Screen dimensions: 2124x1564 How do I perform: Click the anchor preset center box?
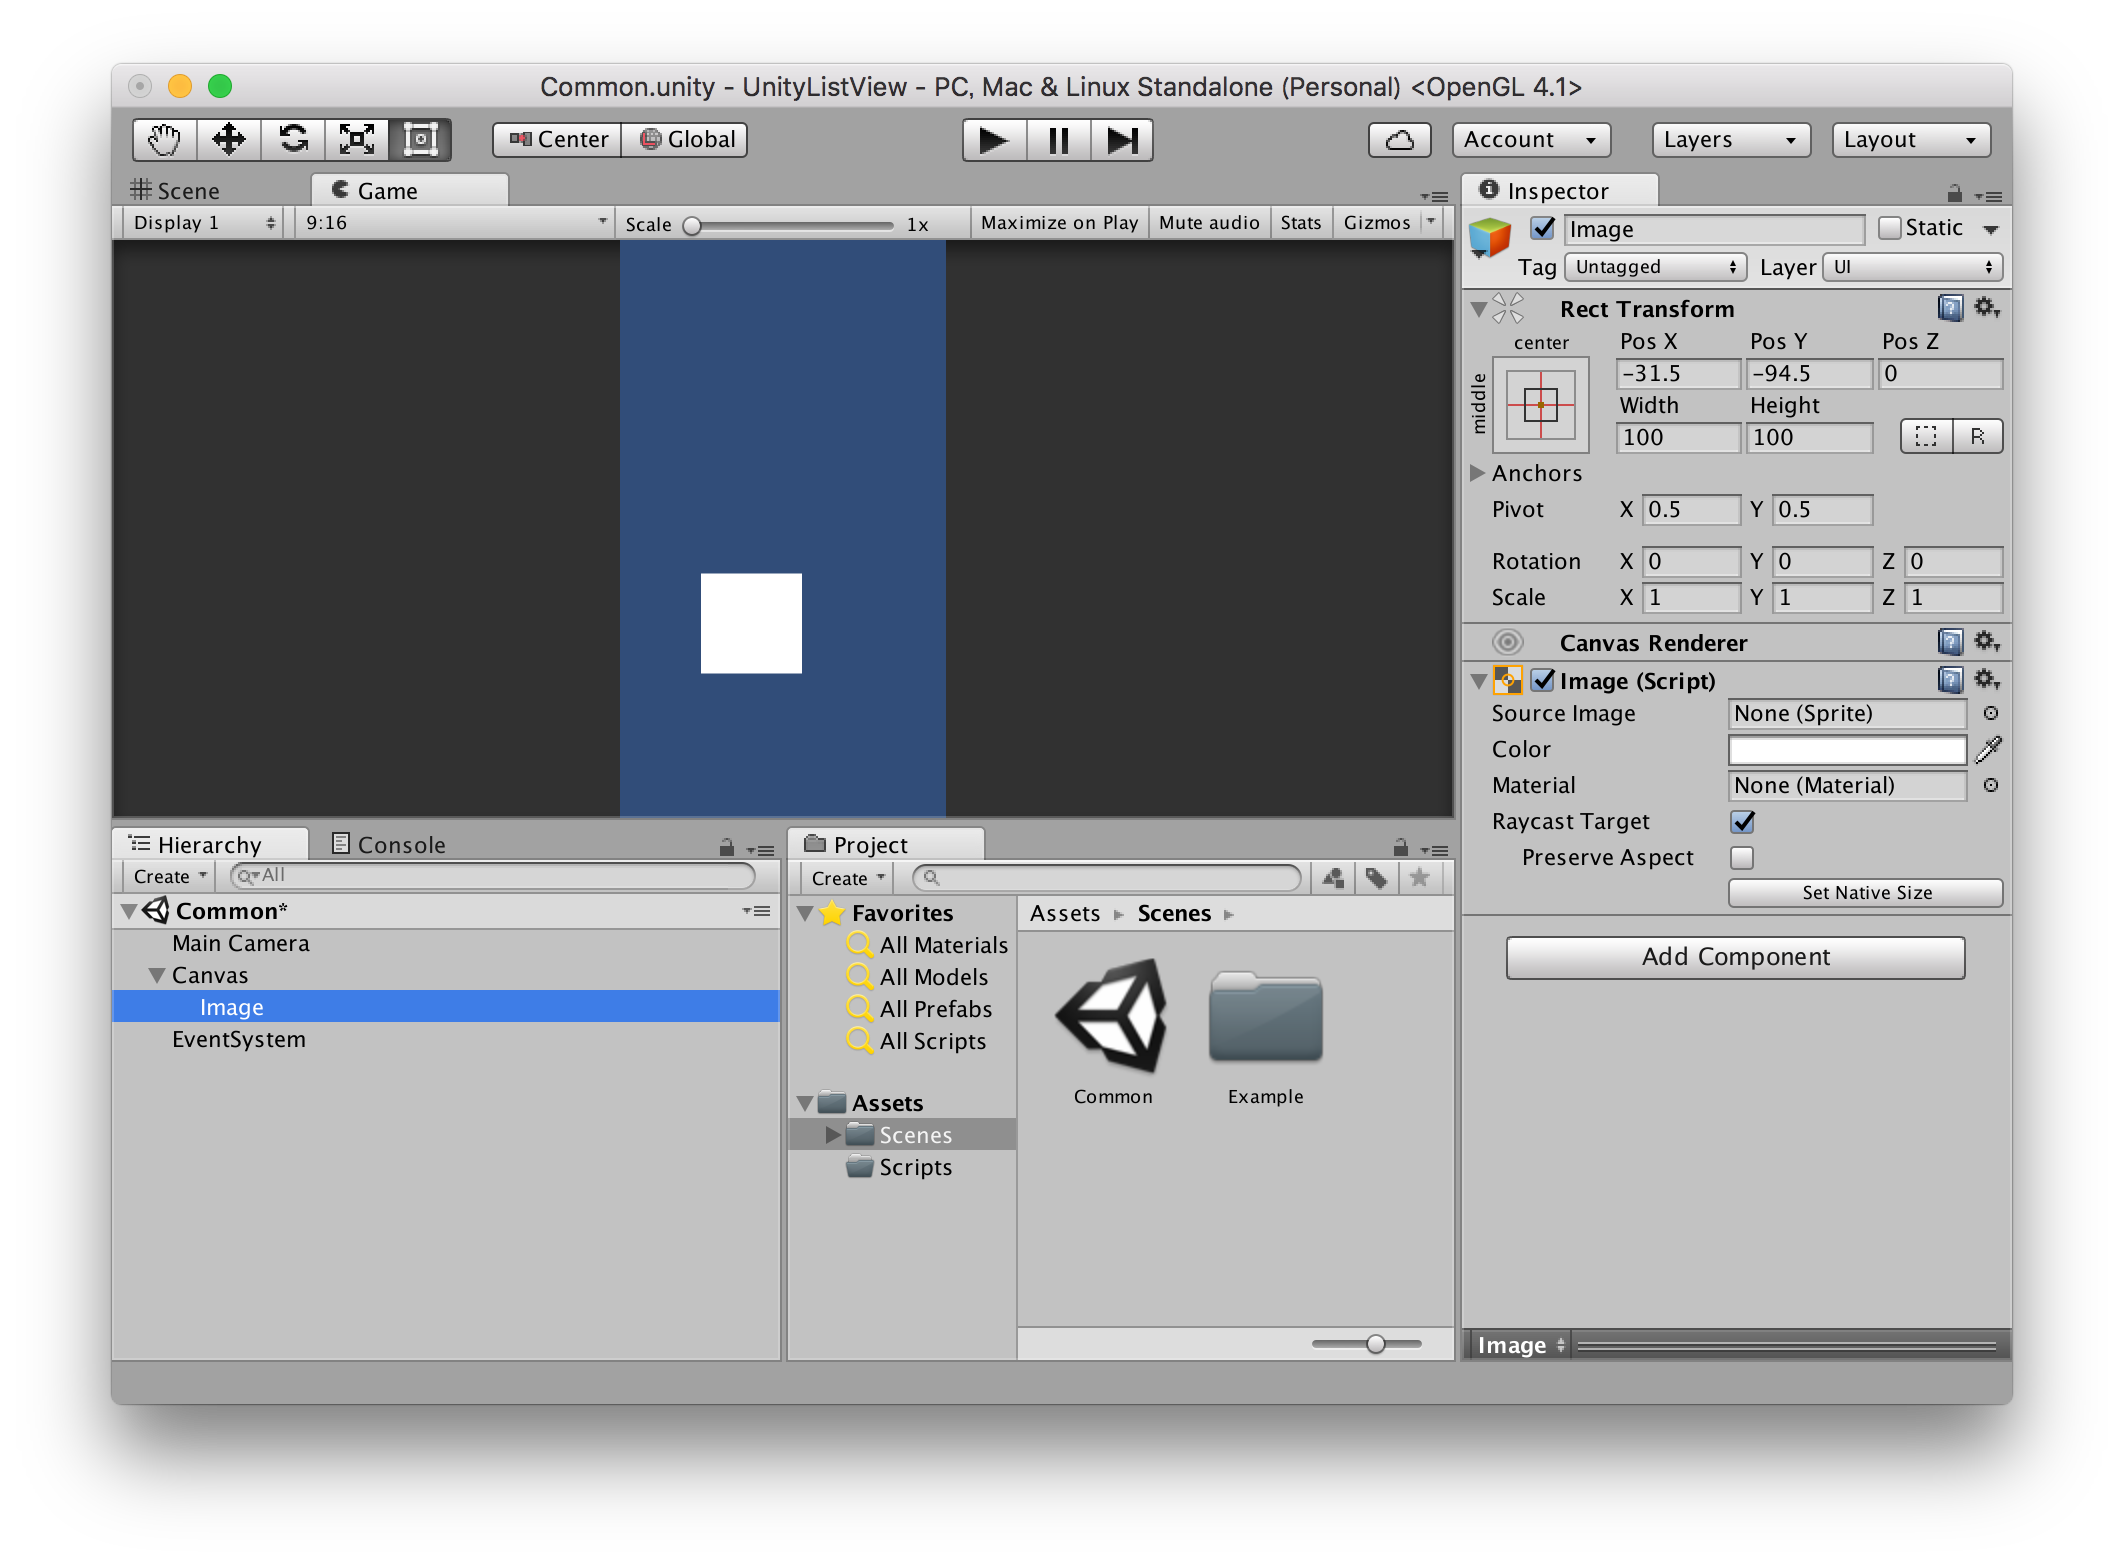pos(1540,405)
